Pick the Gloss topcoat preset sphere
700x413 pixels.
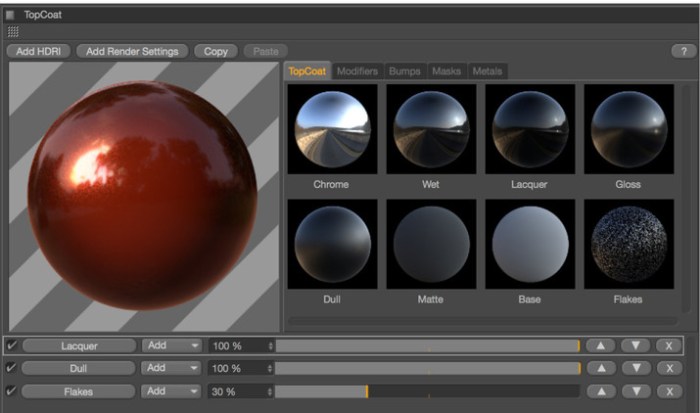click(628, 129)
